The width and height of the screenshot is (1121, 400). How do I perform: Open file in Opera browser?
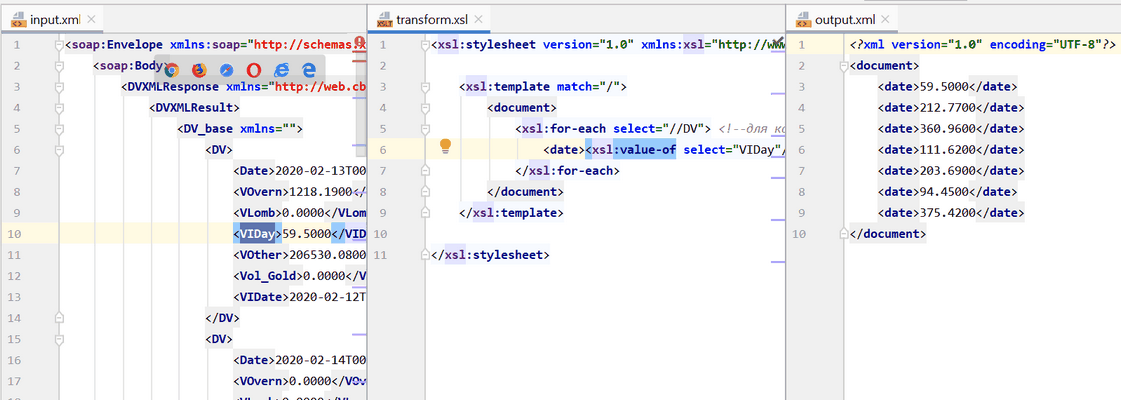pyautogui.click(x=253, y=69)
